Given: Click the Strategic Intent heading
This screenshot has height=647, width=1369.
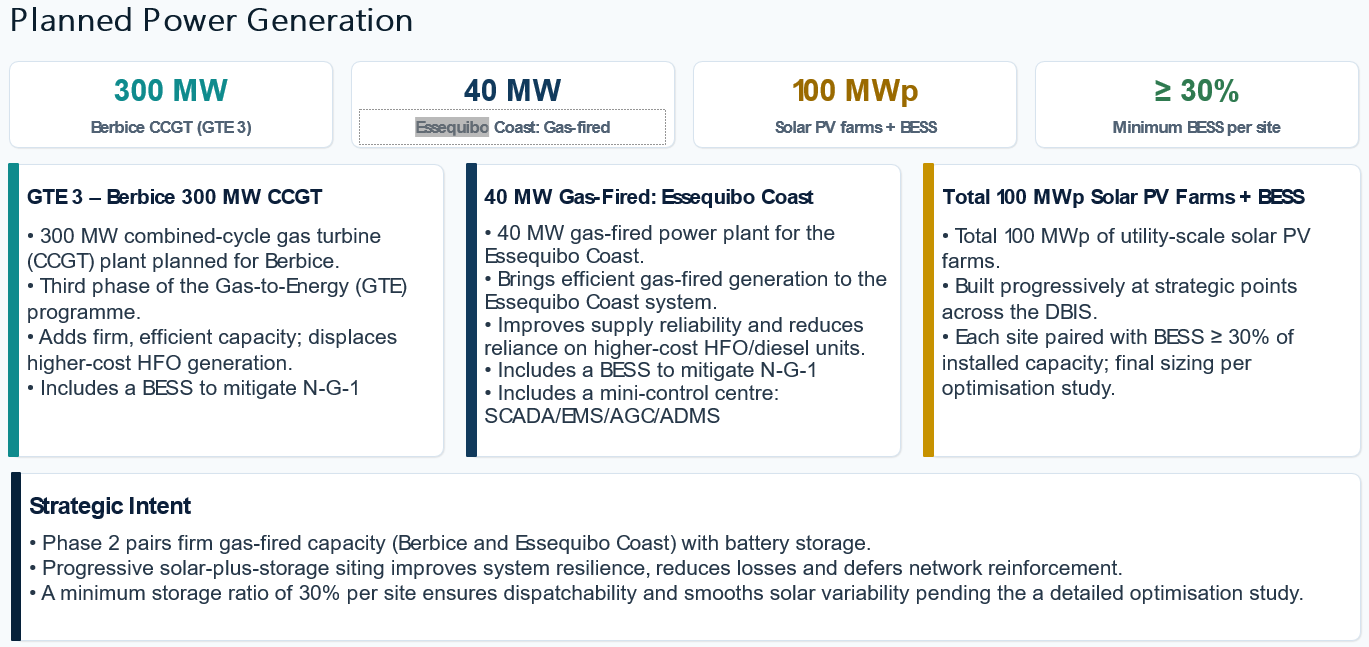Looking at the screenshot, I should (x=110, y=505).
